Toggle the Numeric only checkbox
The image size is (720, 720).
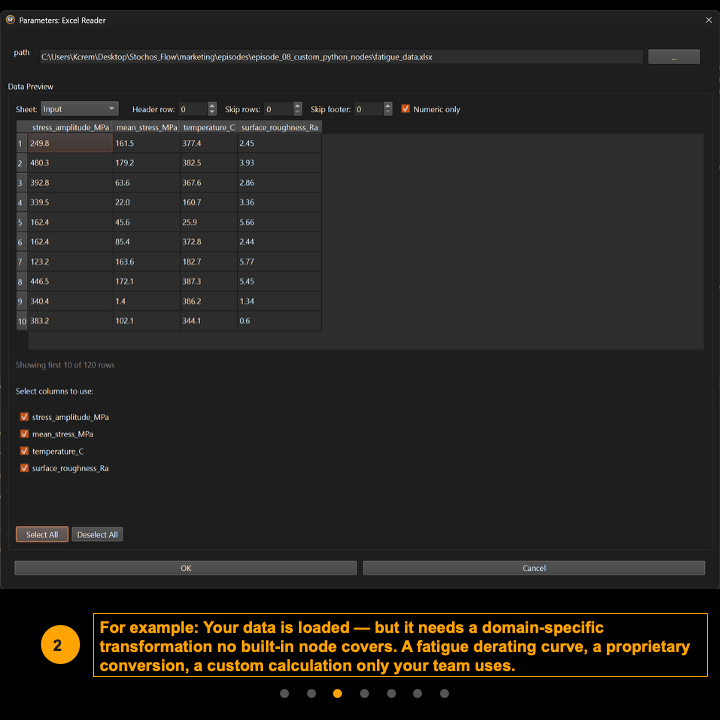(405, 109)
